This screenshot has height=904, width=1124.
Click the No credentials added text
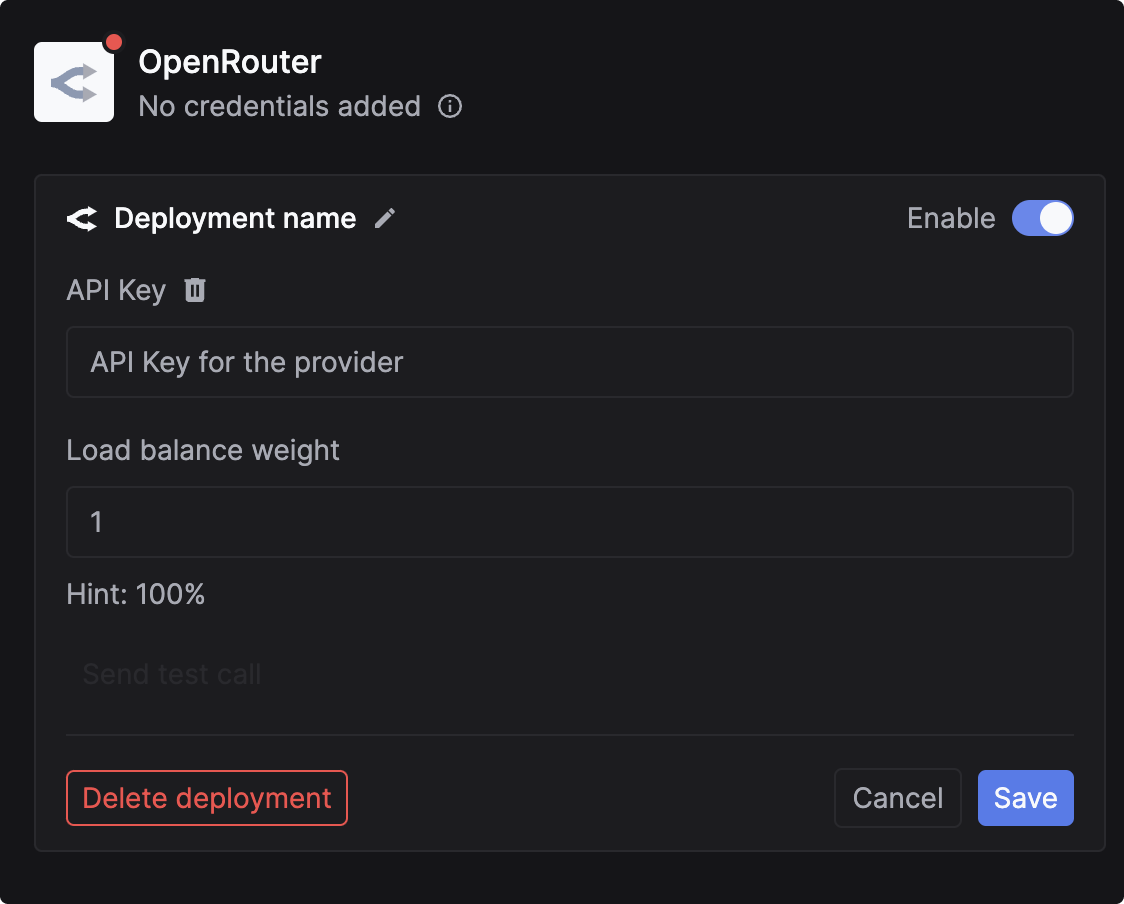click(279, 106)
